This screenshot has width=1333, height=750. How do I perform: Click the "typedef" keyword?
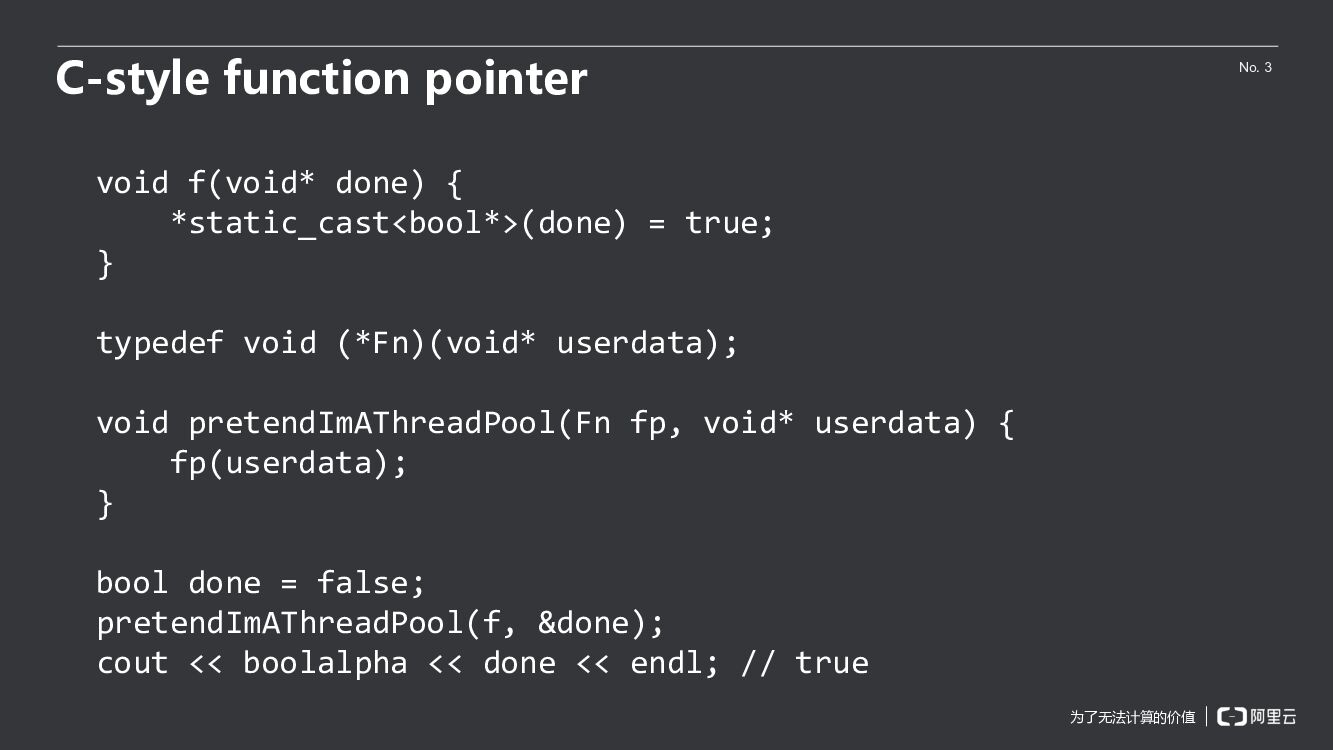click(160, 343)
